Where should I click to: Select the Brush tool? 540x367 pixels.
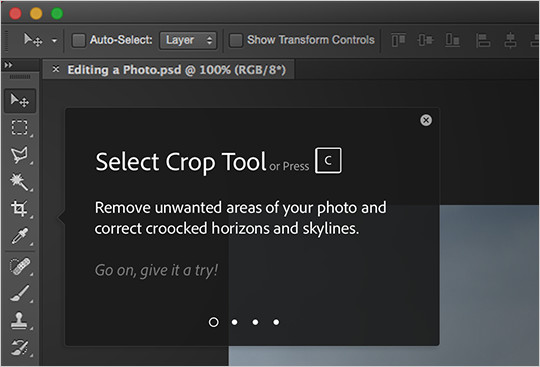click(20, 293)
